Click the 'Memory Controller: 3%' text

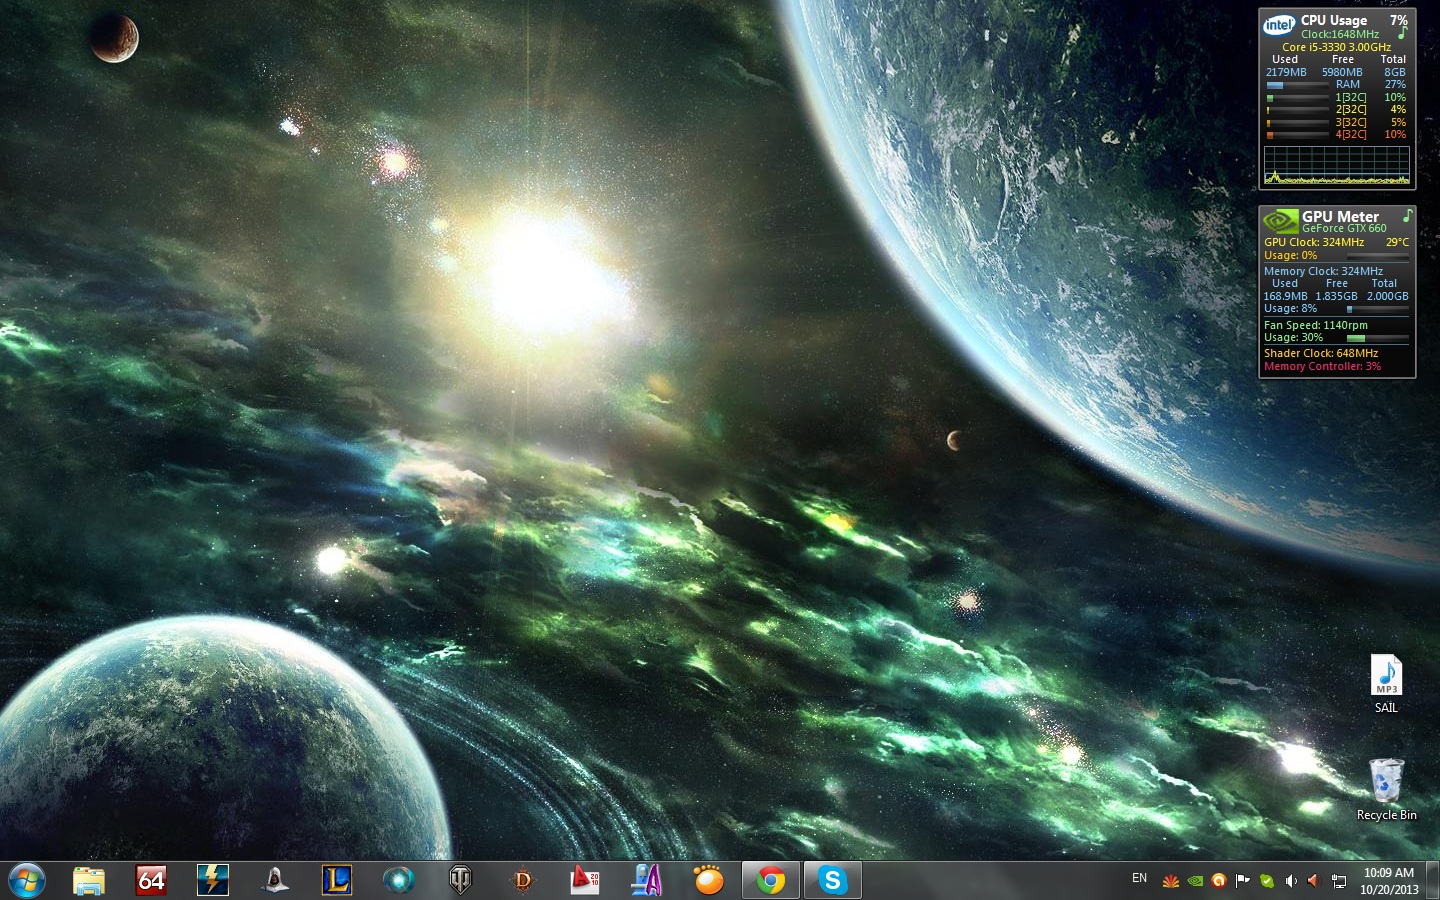coord(1322,367)
